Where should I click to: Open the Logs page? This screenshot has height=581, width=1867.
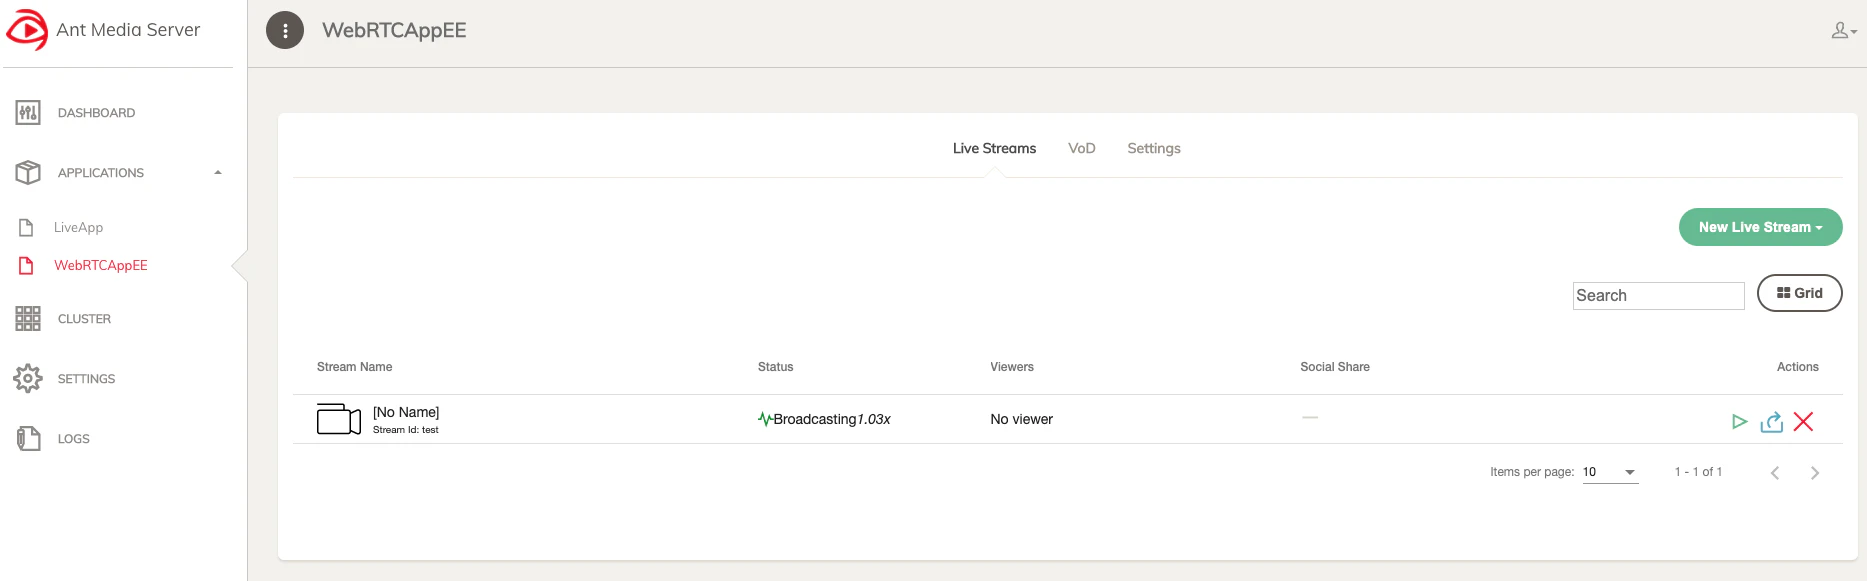click(73, 439)
